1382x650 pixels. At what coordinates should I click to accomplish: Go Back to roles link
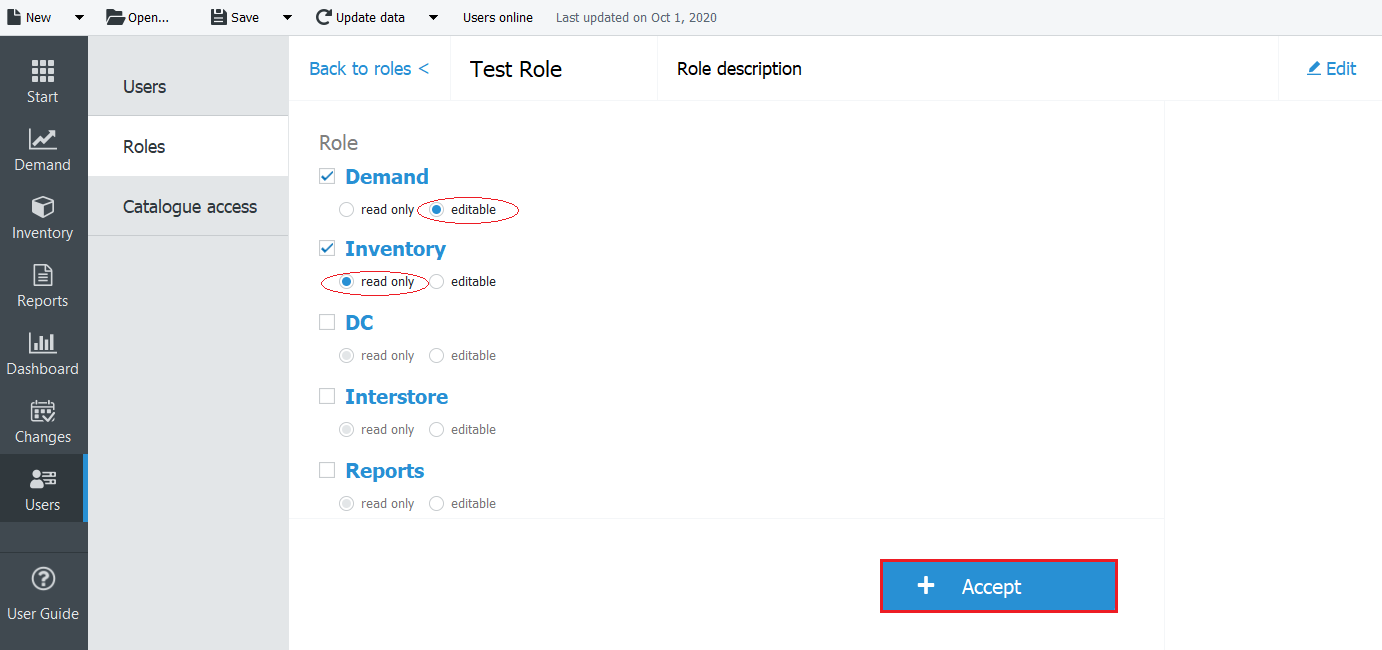[369, 69]
